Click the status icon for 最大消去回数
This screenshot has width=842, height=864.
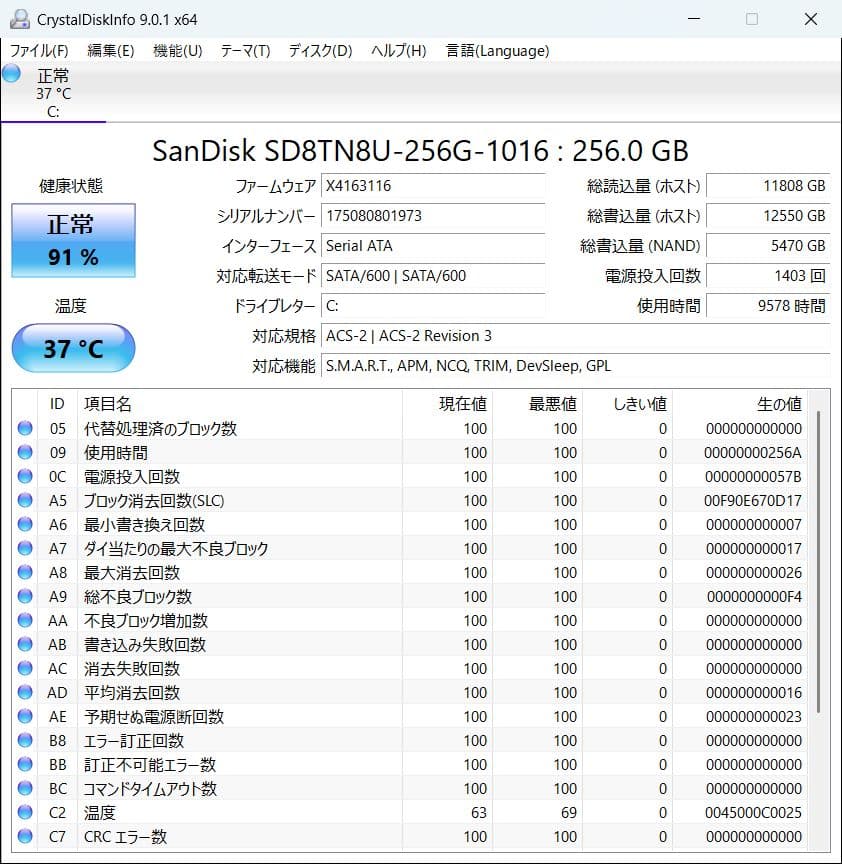tap(24, 572)
